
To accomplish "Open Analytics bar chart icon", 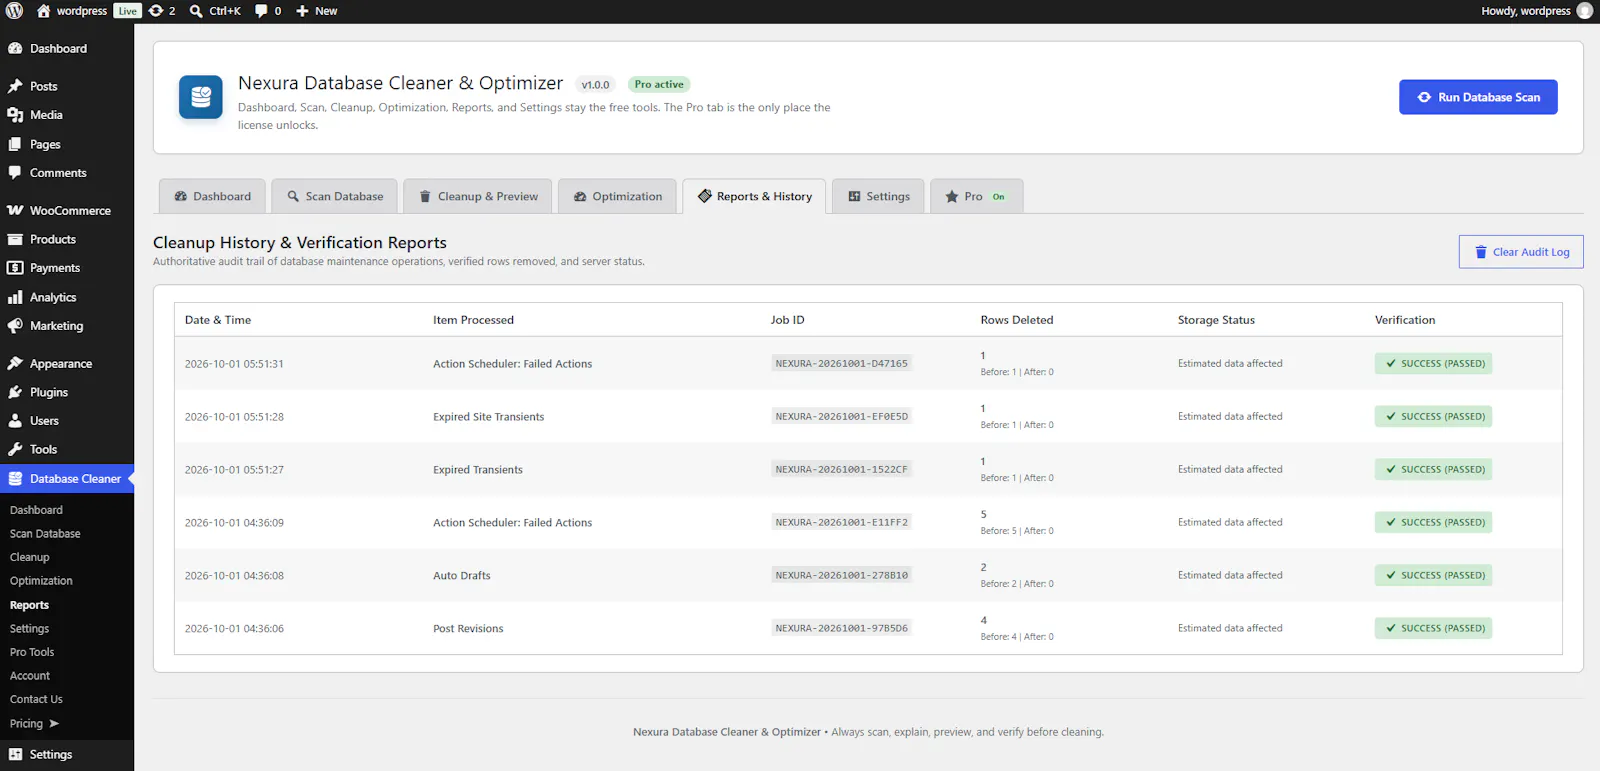I will pyautogui.click(x=15, y=297).
